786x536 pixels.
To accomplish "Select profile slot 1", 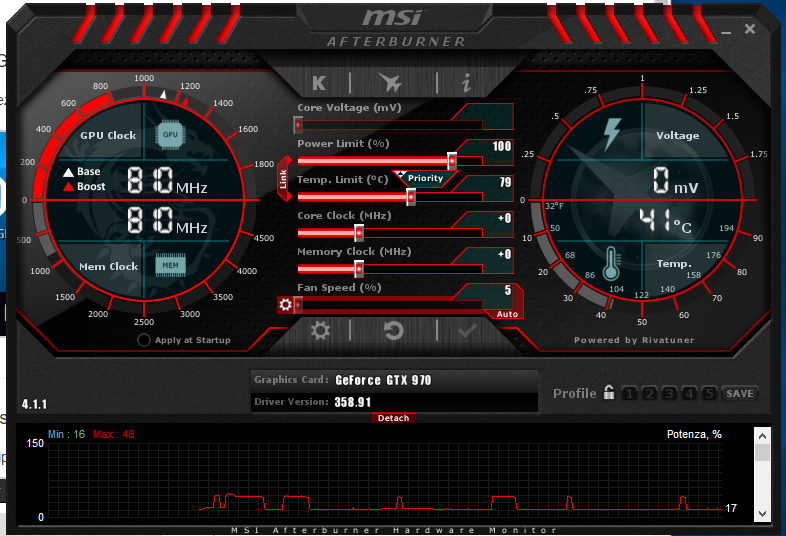I will click(630, 394).
